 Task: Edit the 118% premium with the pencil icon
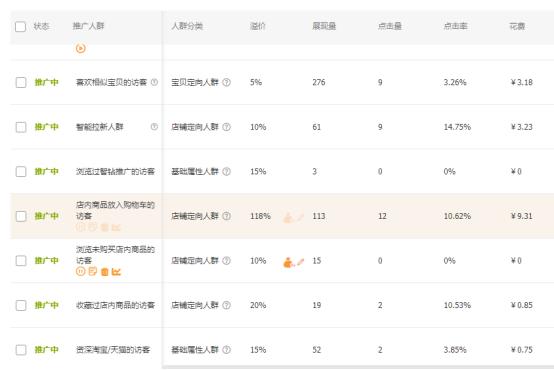(x=301, y=217)
